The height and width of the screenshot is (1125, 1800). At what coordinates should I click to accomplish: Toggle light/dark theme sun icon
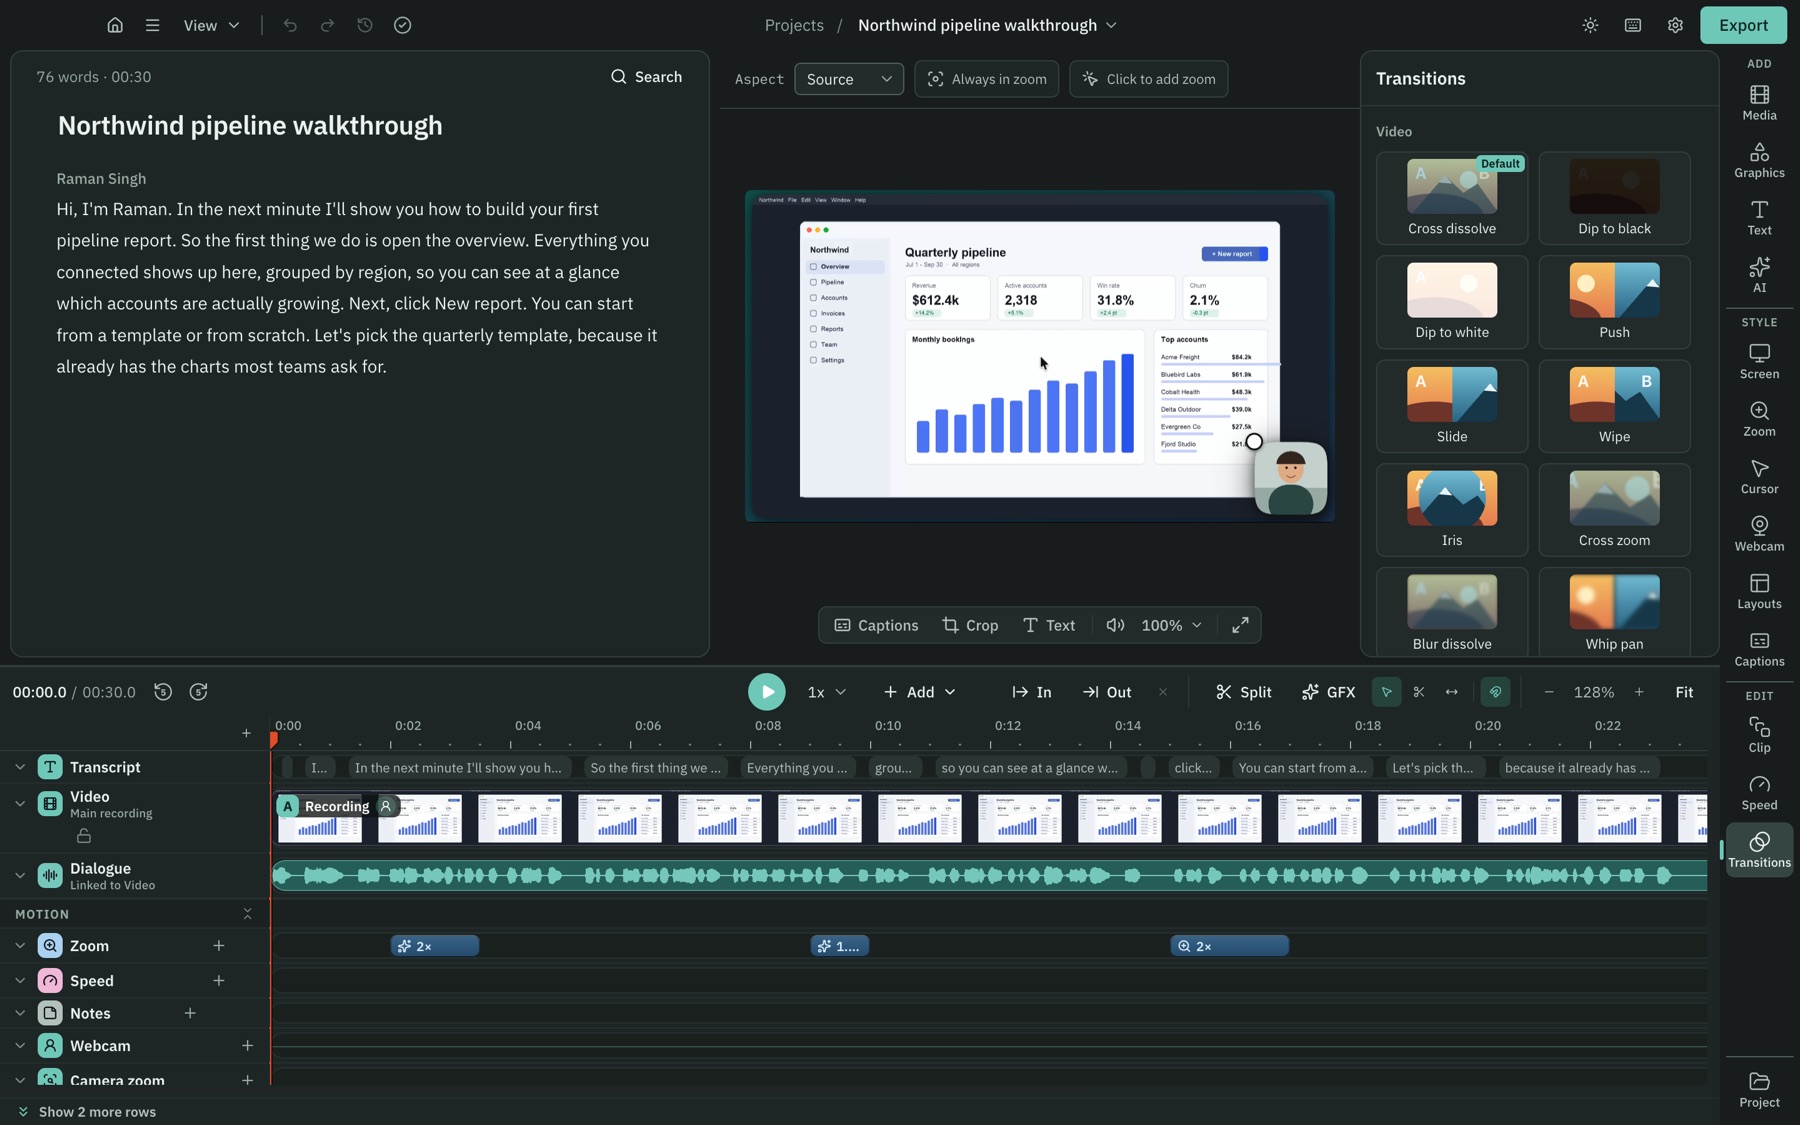[1590, 25]
